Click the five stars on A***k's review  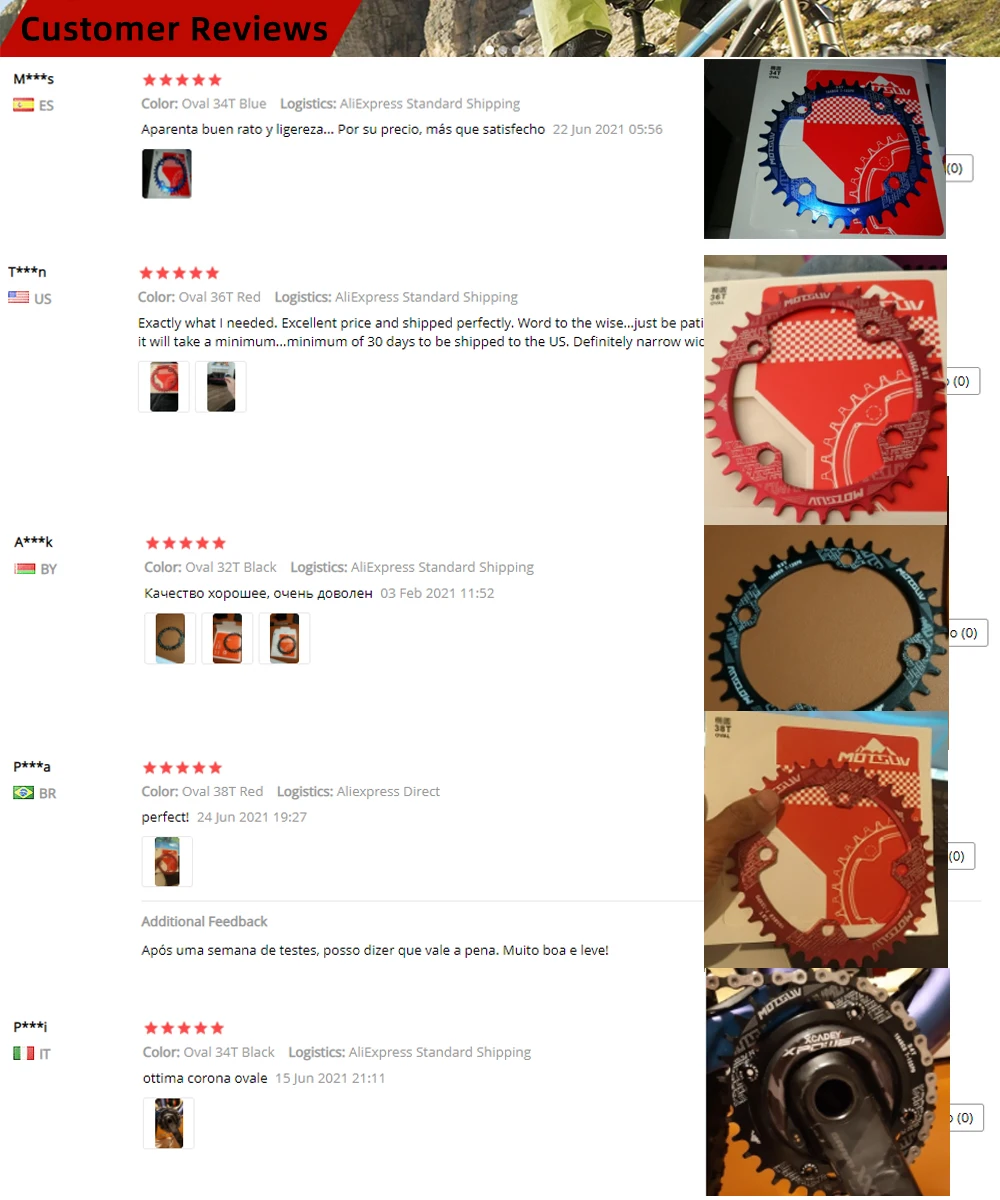[185, 543]
